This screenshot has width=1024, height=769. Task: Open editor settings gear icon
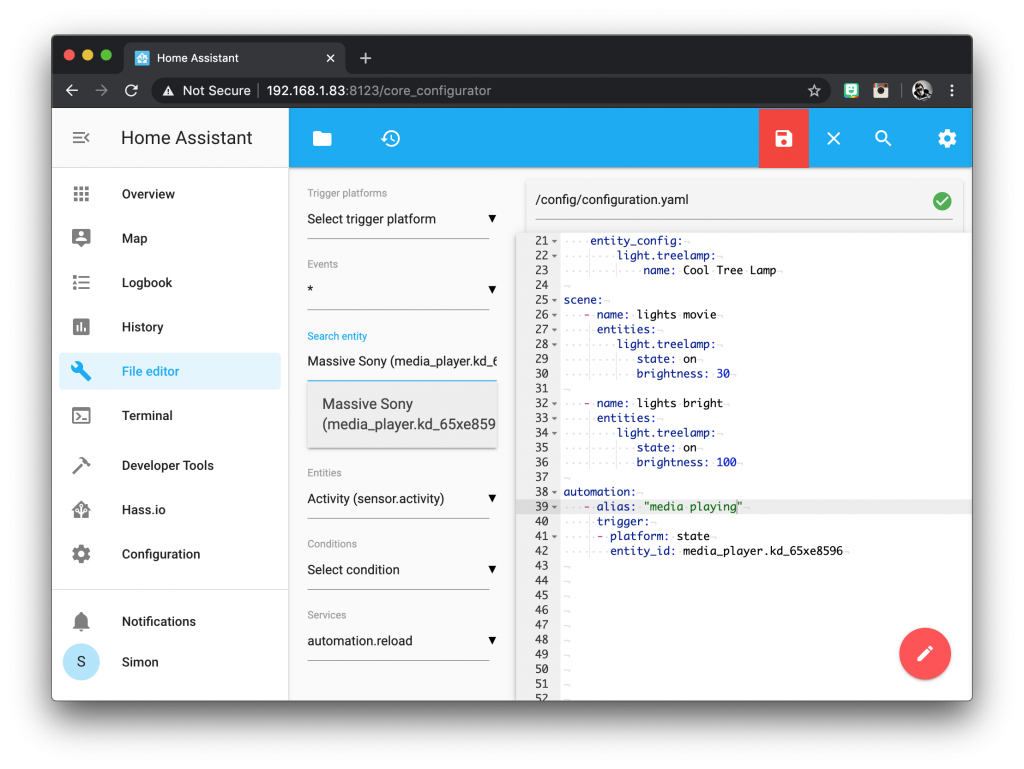[x=947, y=138]
